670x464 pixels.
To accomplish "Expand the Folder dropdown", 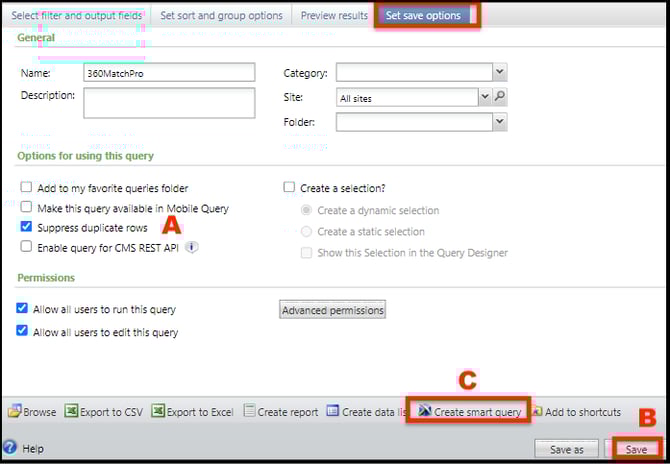I will pos(499,122).
